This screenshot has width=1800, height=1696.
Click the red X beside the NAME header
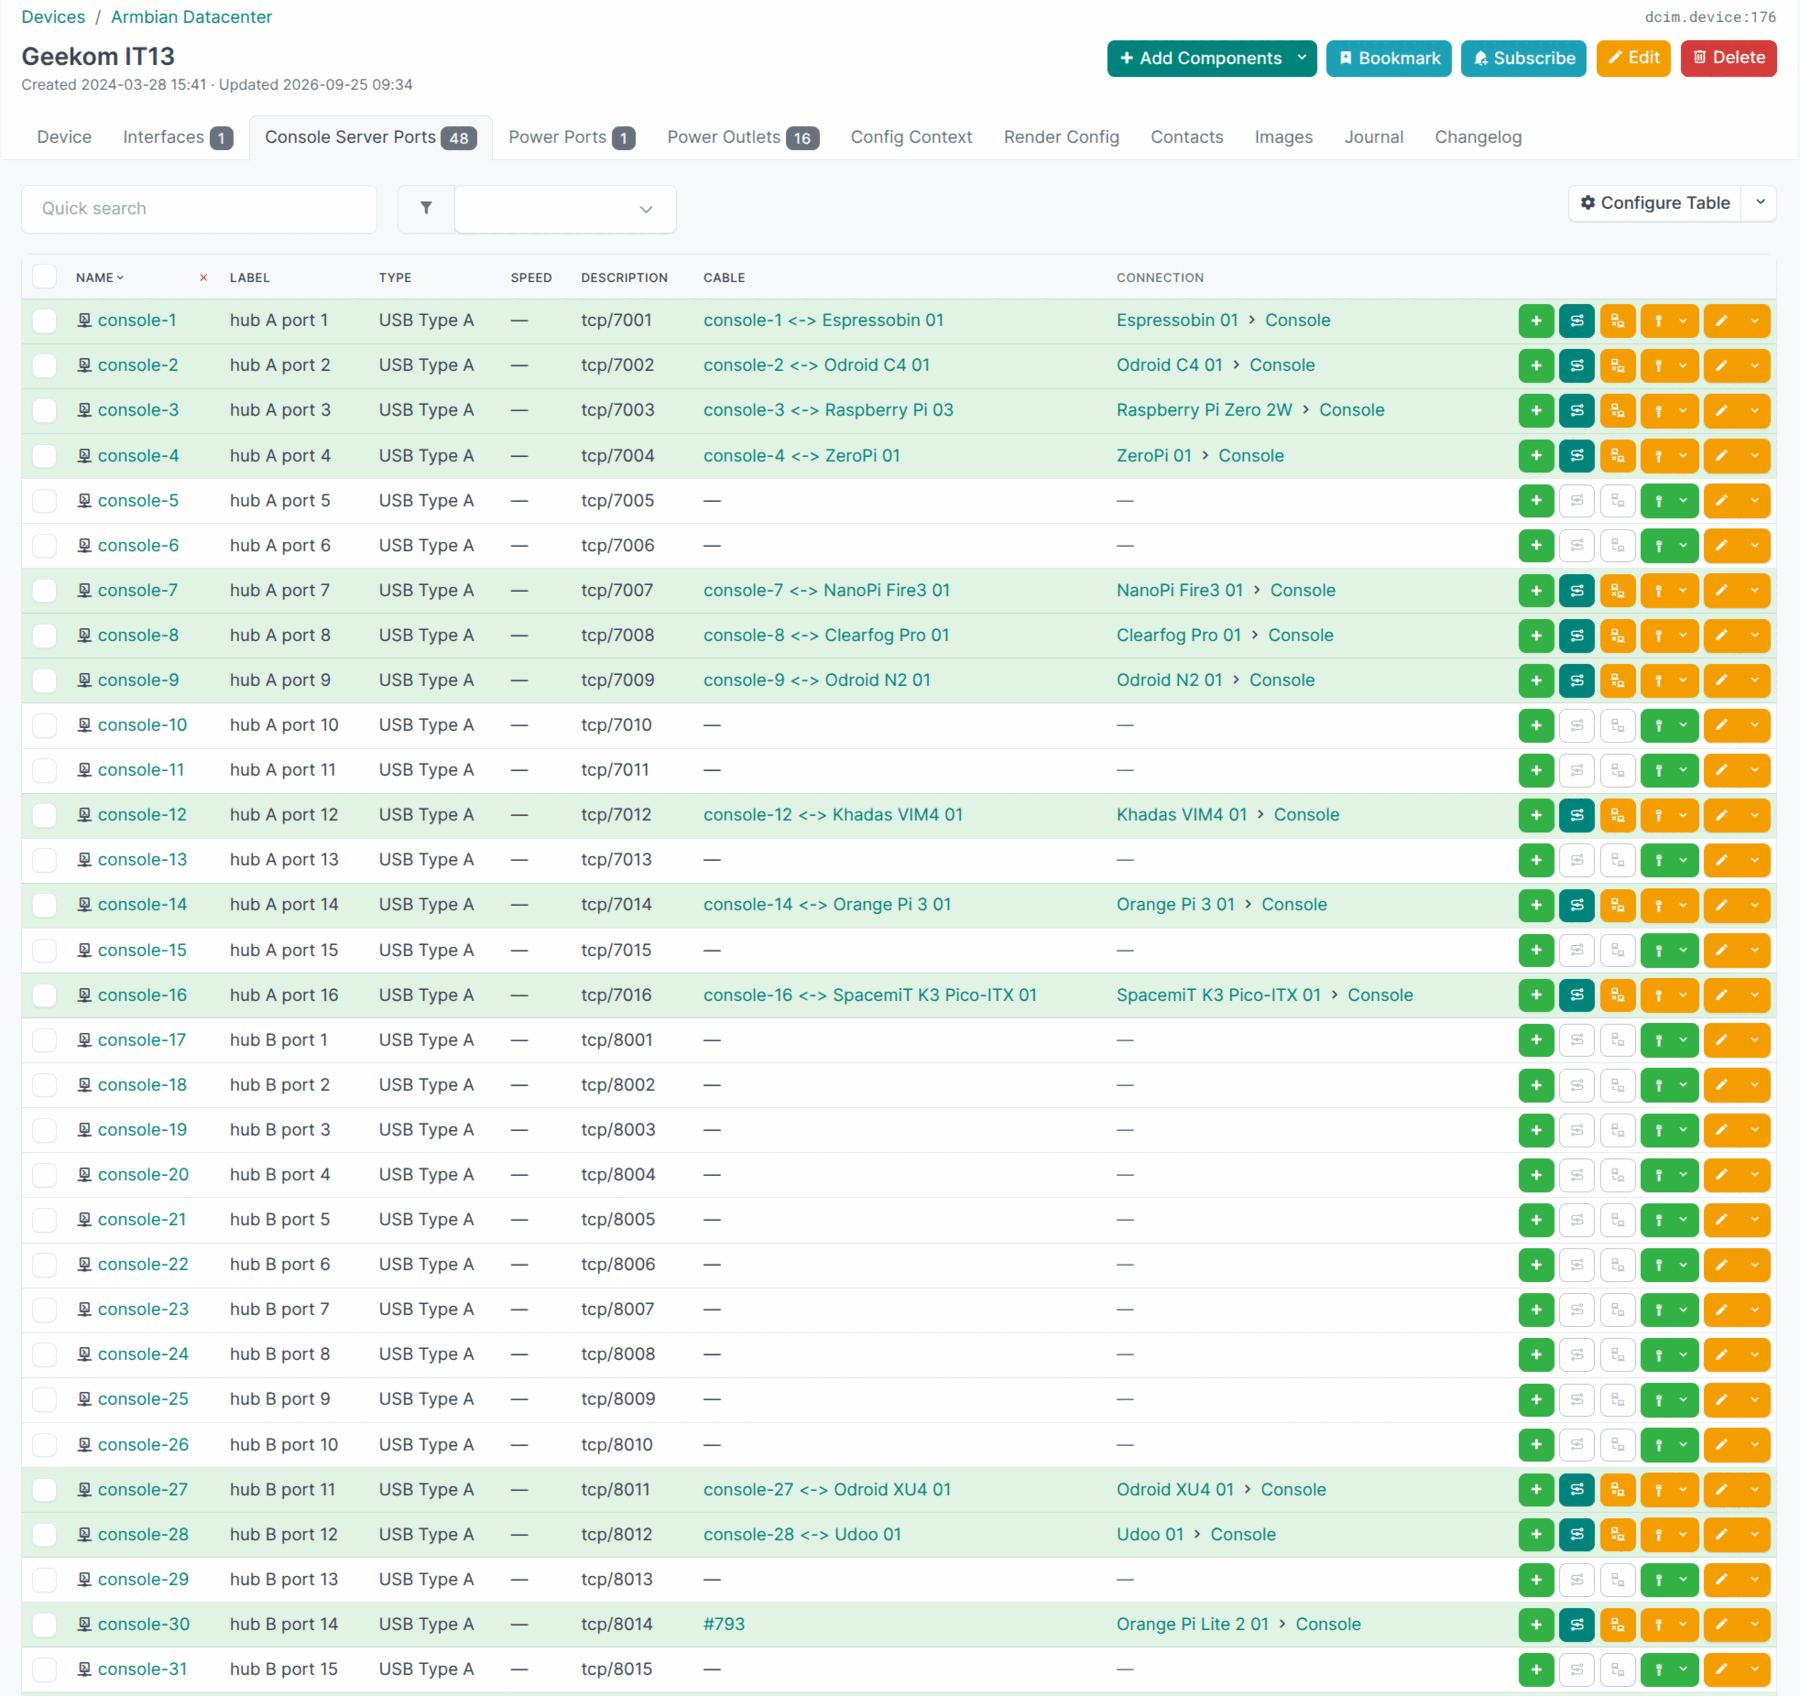click(x=204, y=278)
